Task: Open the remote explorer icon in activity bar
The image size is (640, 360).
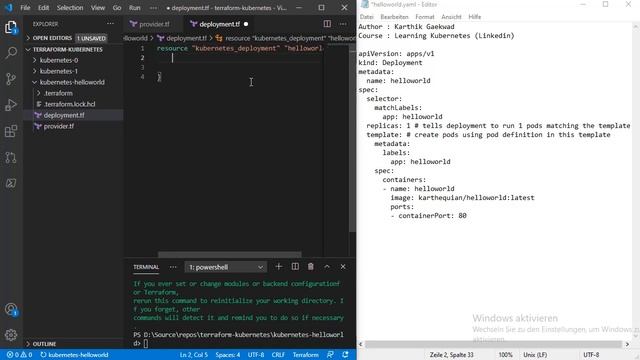Action: [11, 183]
